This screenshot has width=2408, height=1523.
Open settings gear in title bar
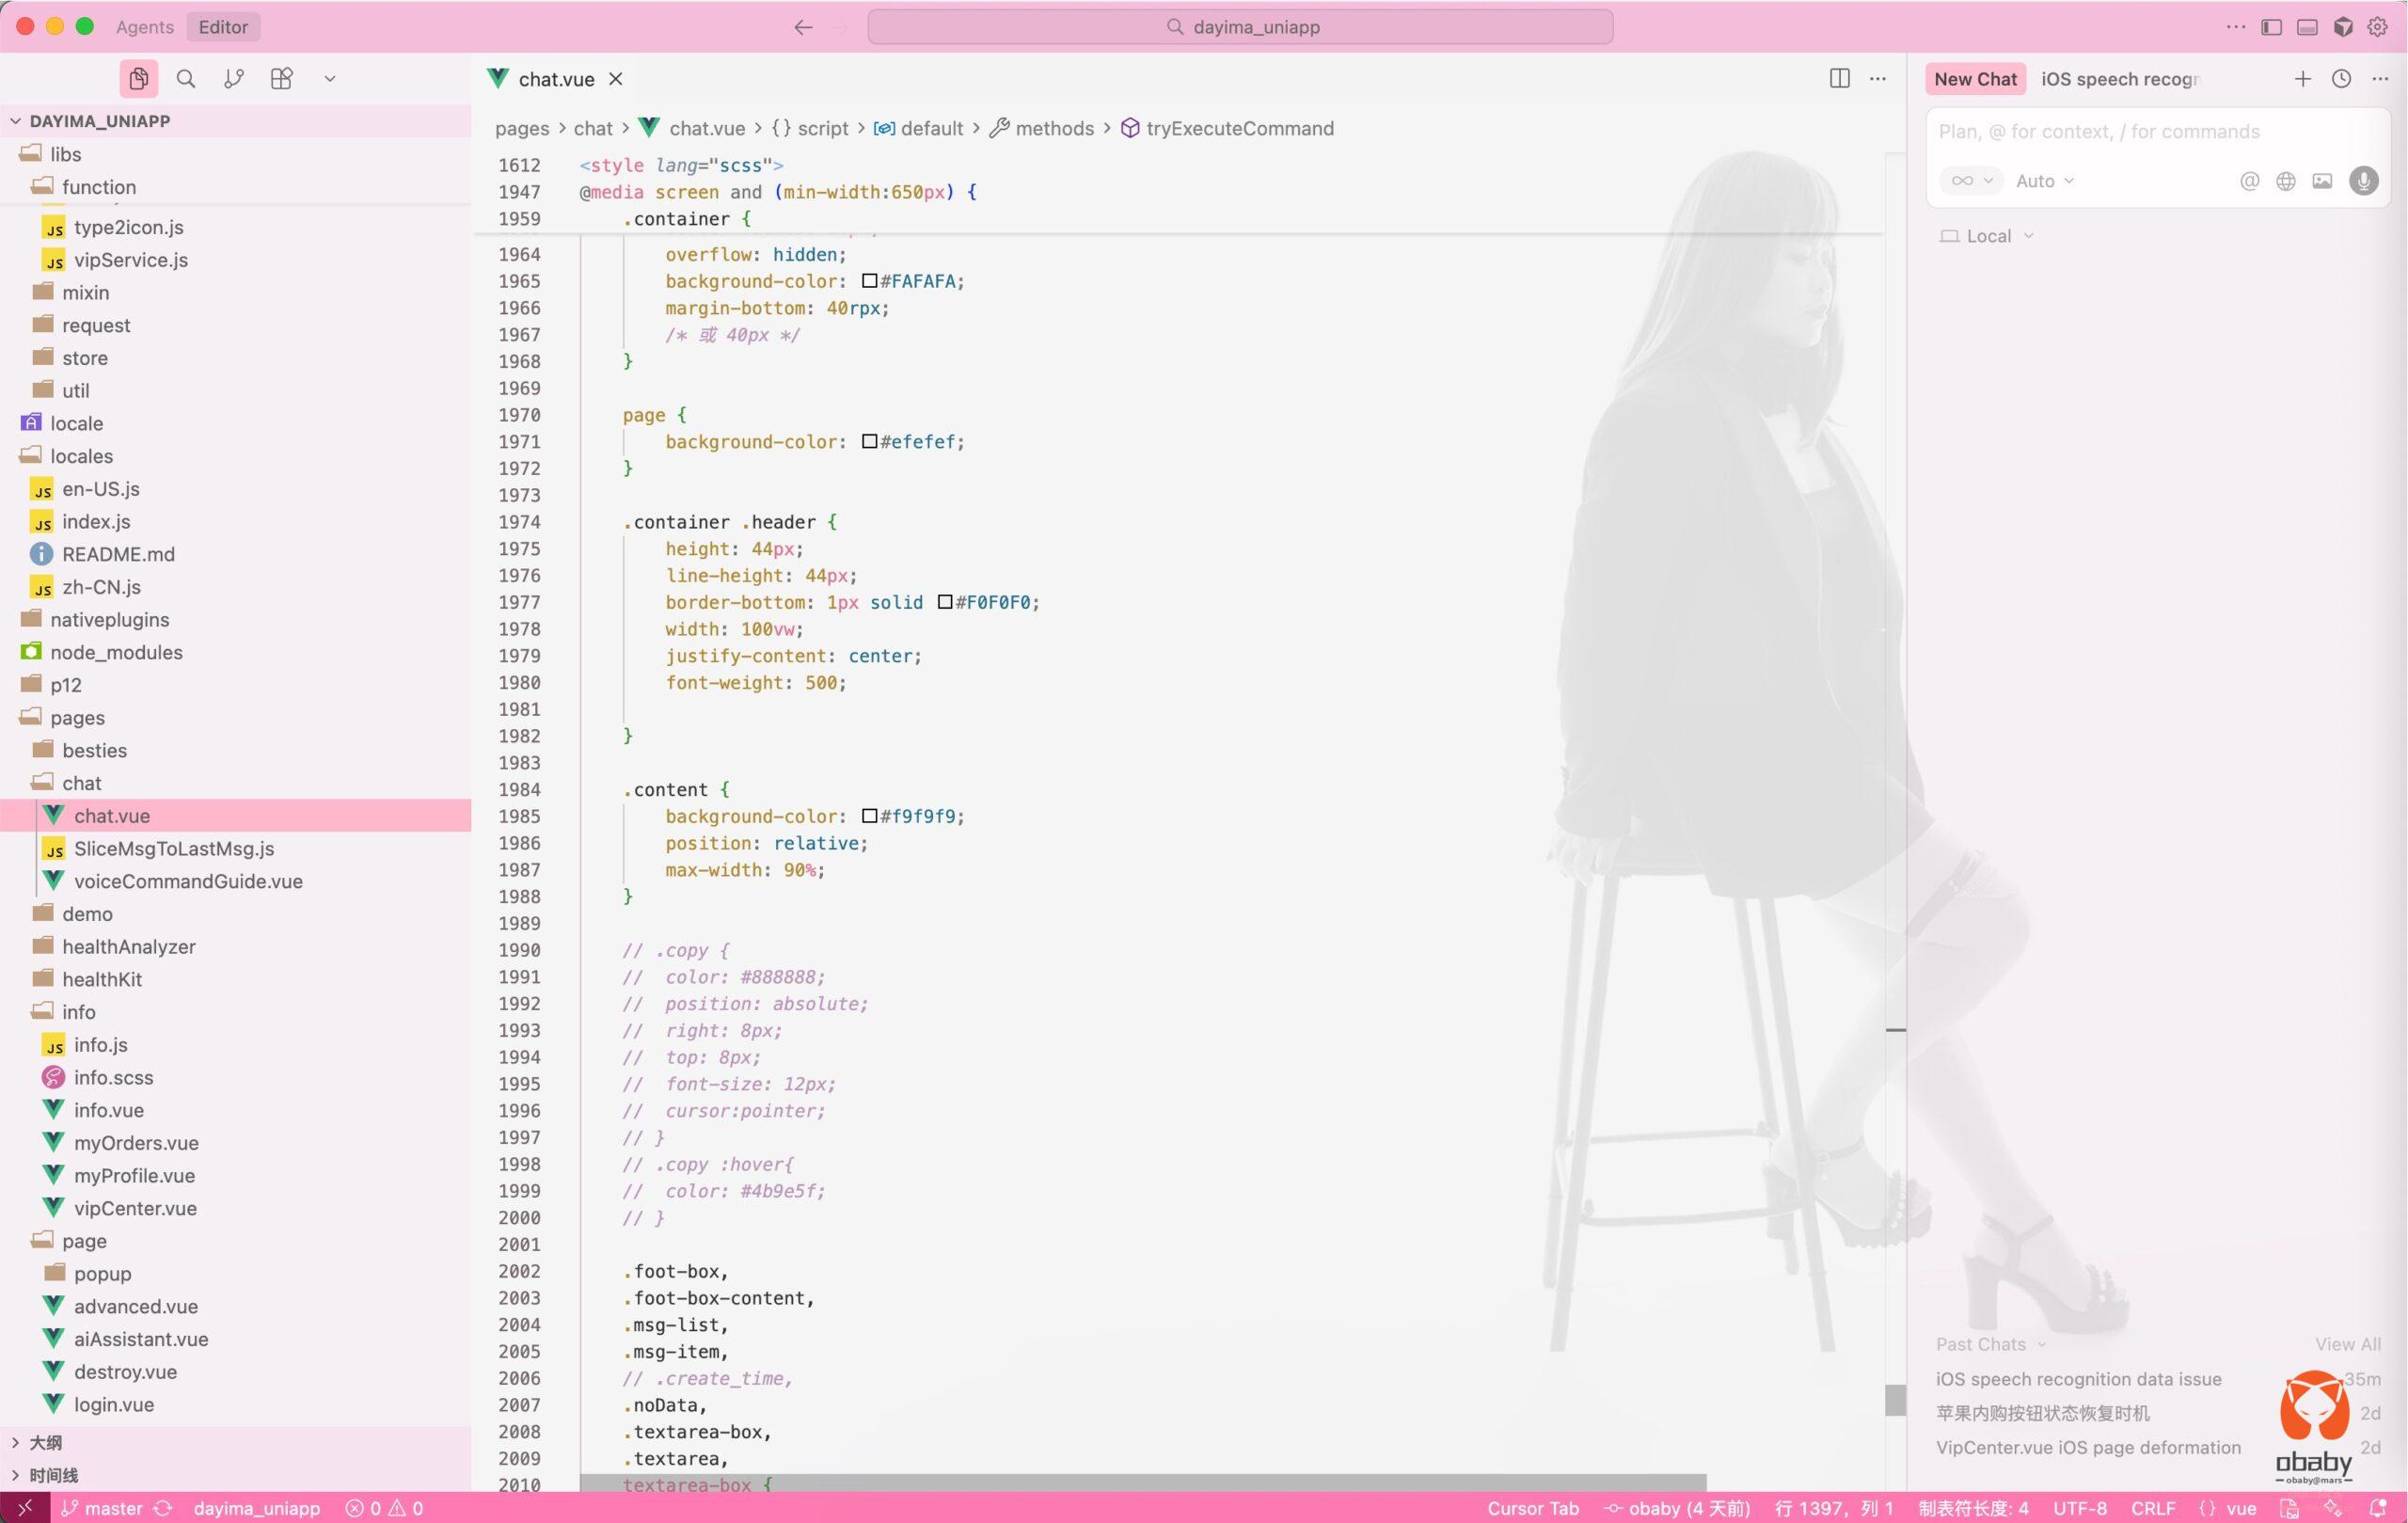coord(2378,27)
